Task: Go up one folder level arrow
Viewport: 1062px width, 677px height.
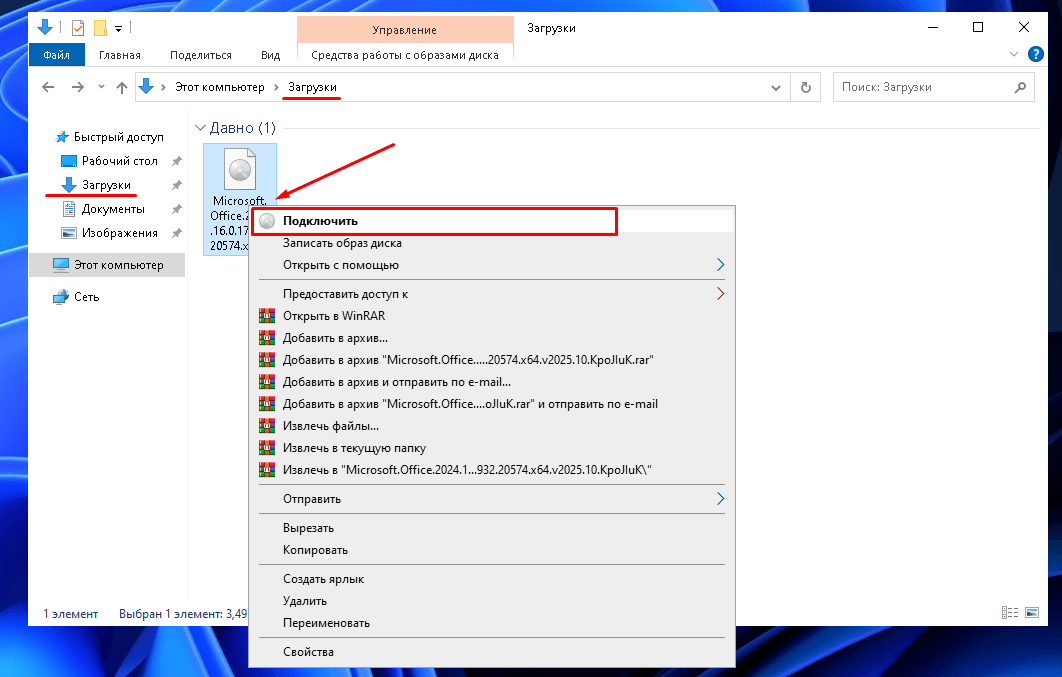Action: coord(122,87)
